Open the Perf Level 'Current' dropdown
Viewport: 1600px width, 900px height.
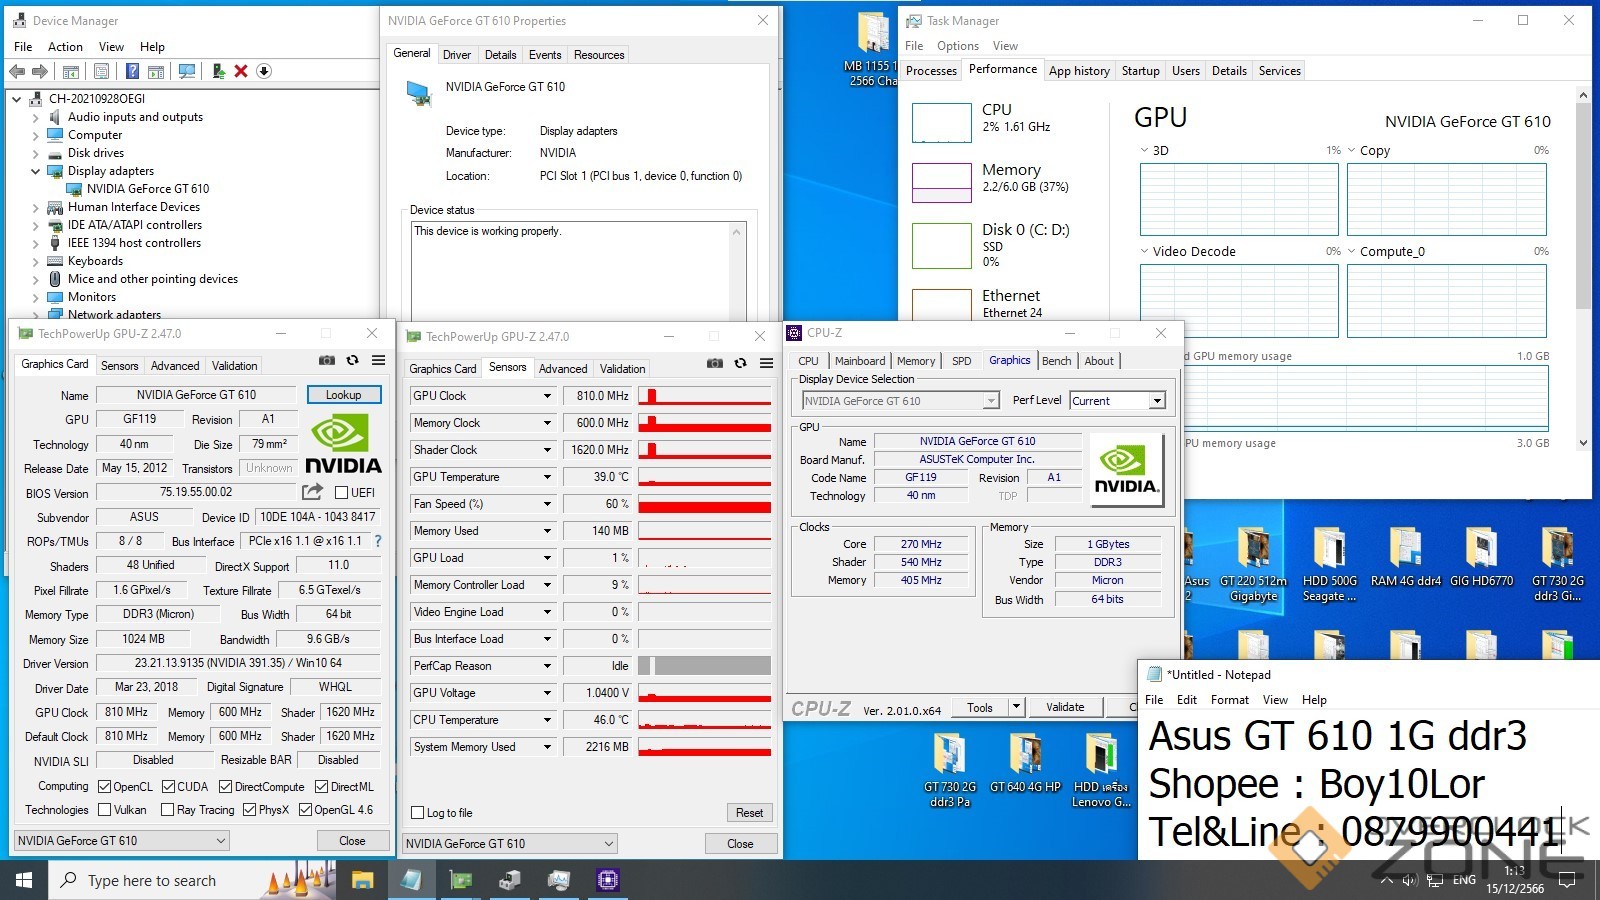1156,401
